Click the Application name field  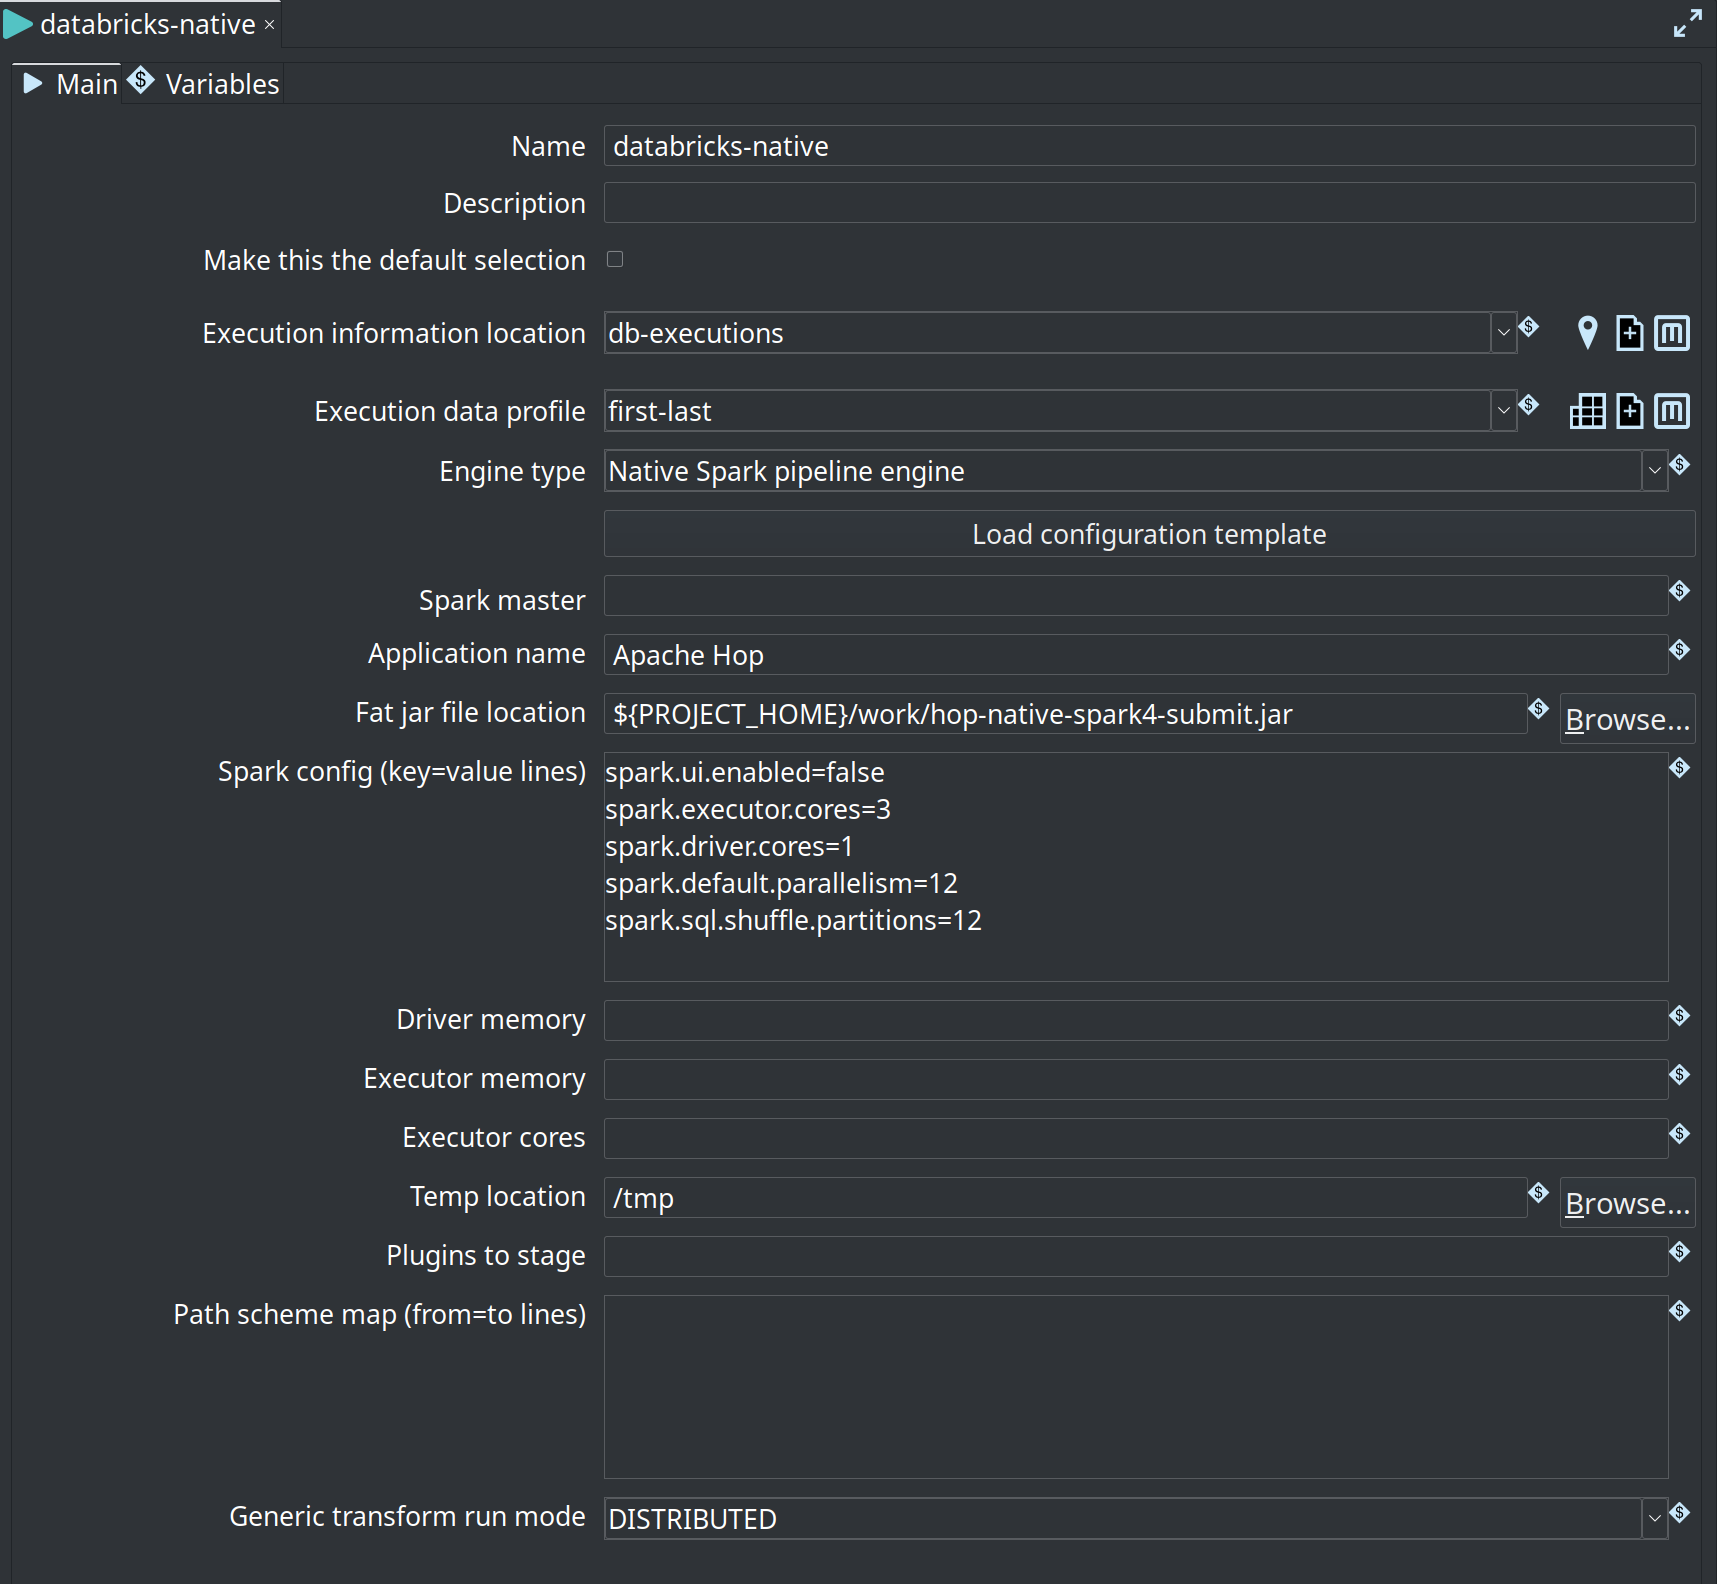(1135, 655)
